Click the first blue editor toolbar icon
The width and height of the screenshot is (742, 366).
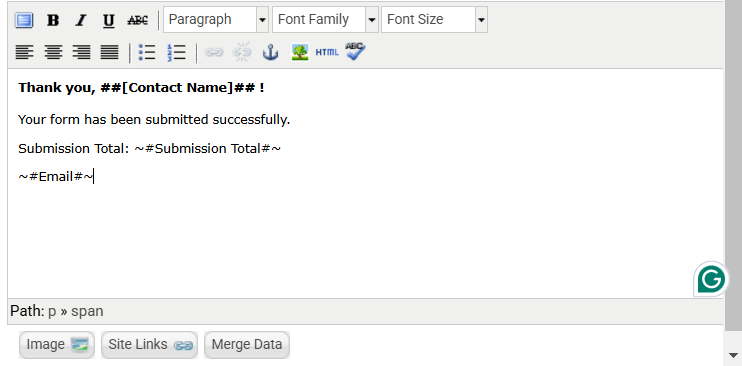24,20
